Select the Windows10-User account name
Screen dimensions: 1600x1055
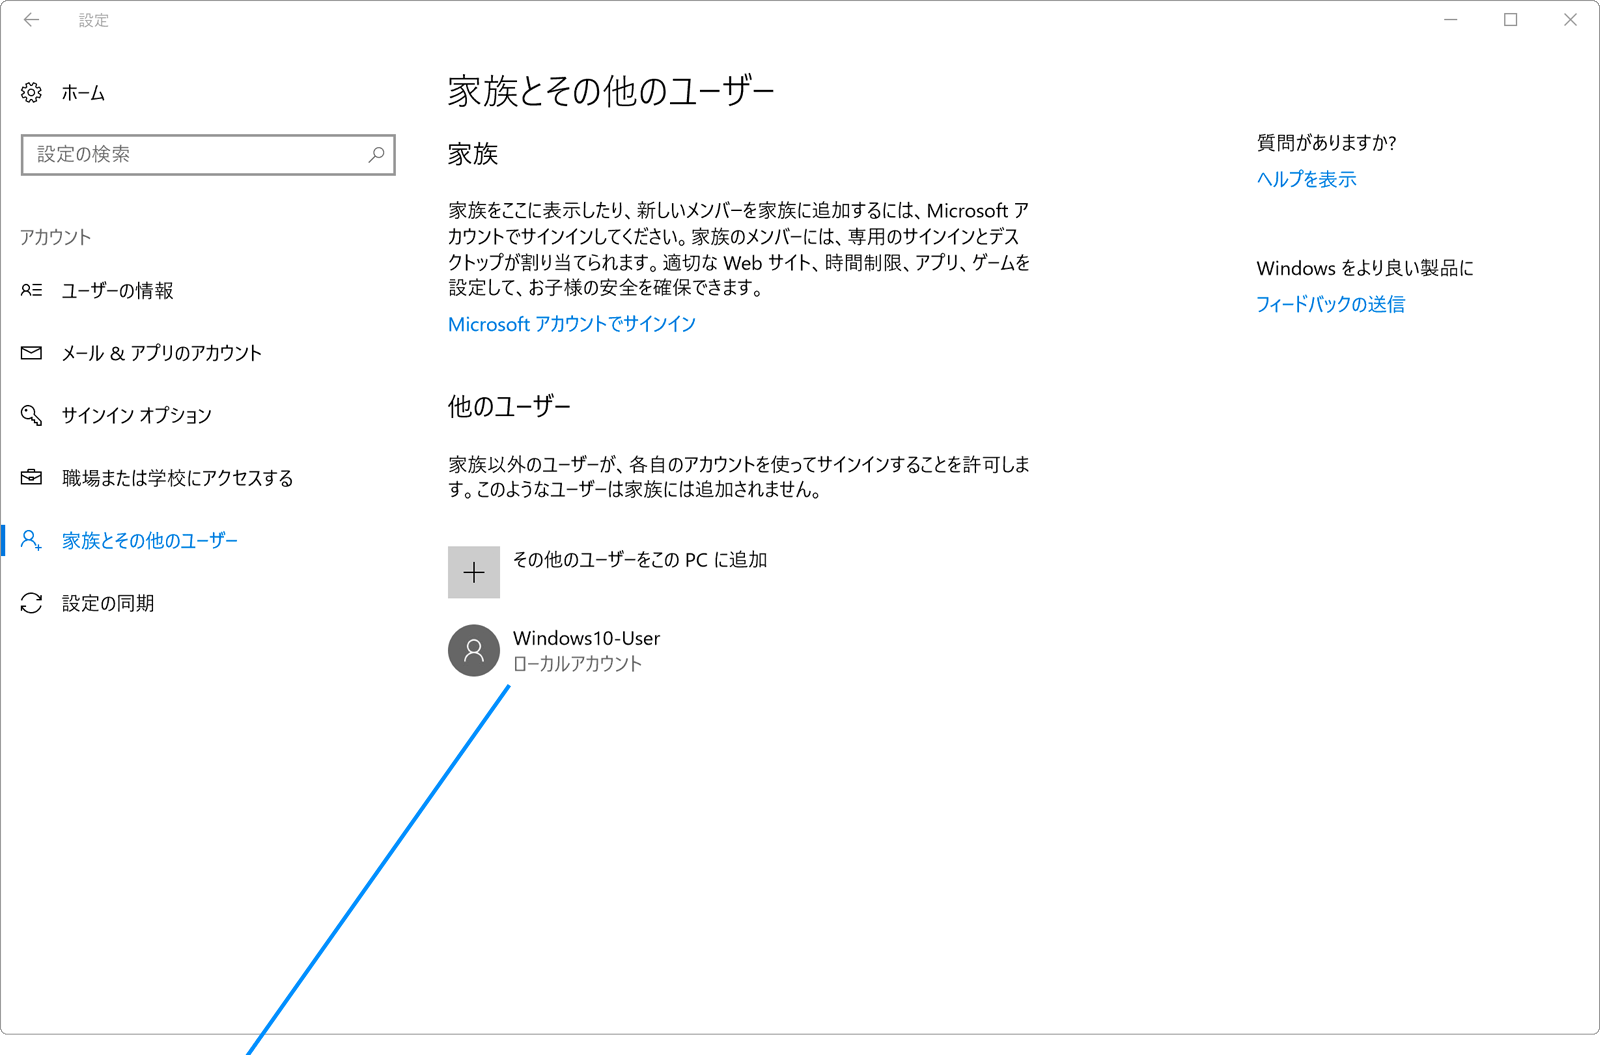(x=586, y=638)
